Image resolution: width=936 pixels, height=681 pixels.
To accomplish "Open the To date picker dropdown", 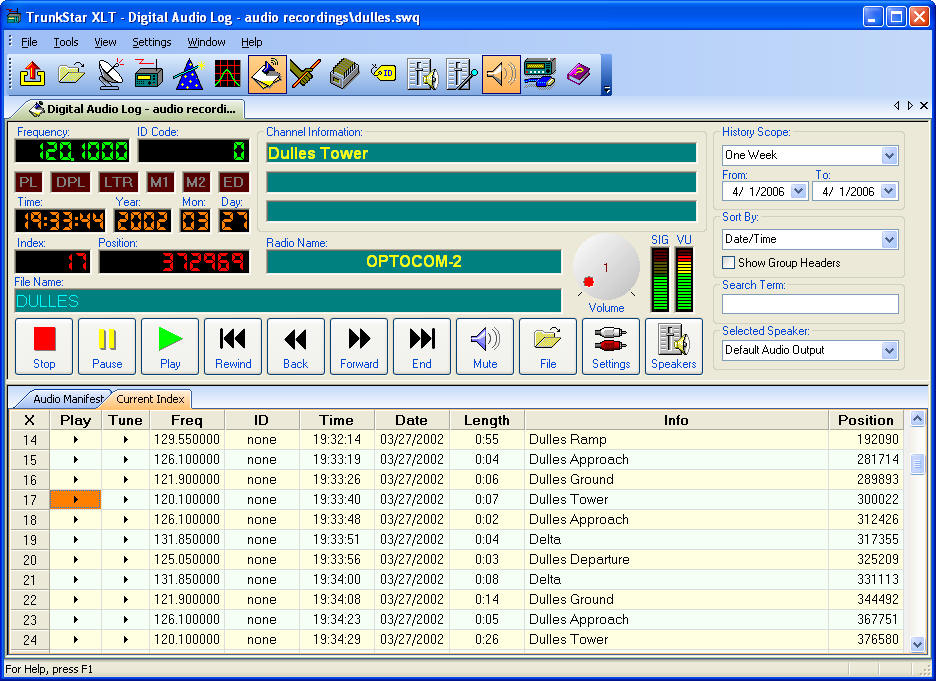I will pos(888,192).
